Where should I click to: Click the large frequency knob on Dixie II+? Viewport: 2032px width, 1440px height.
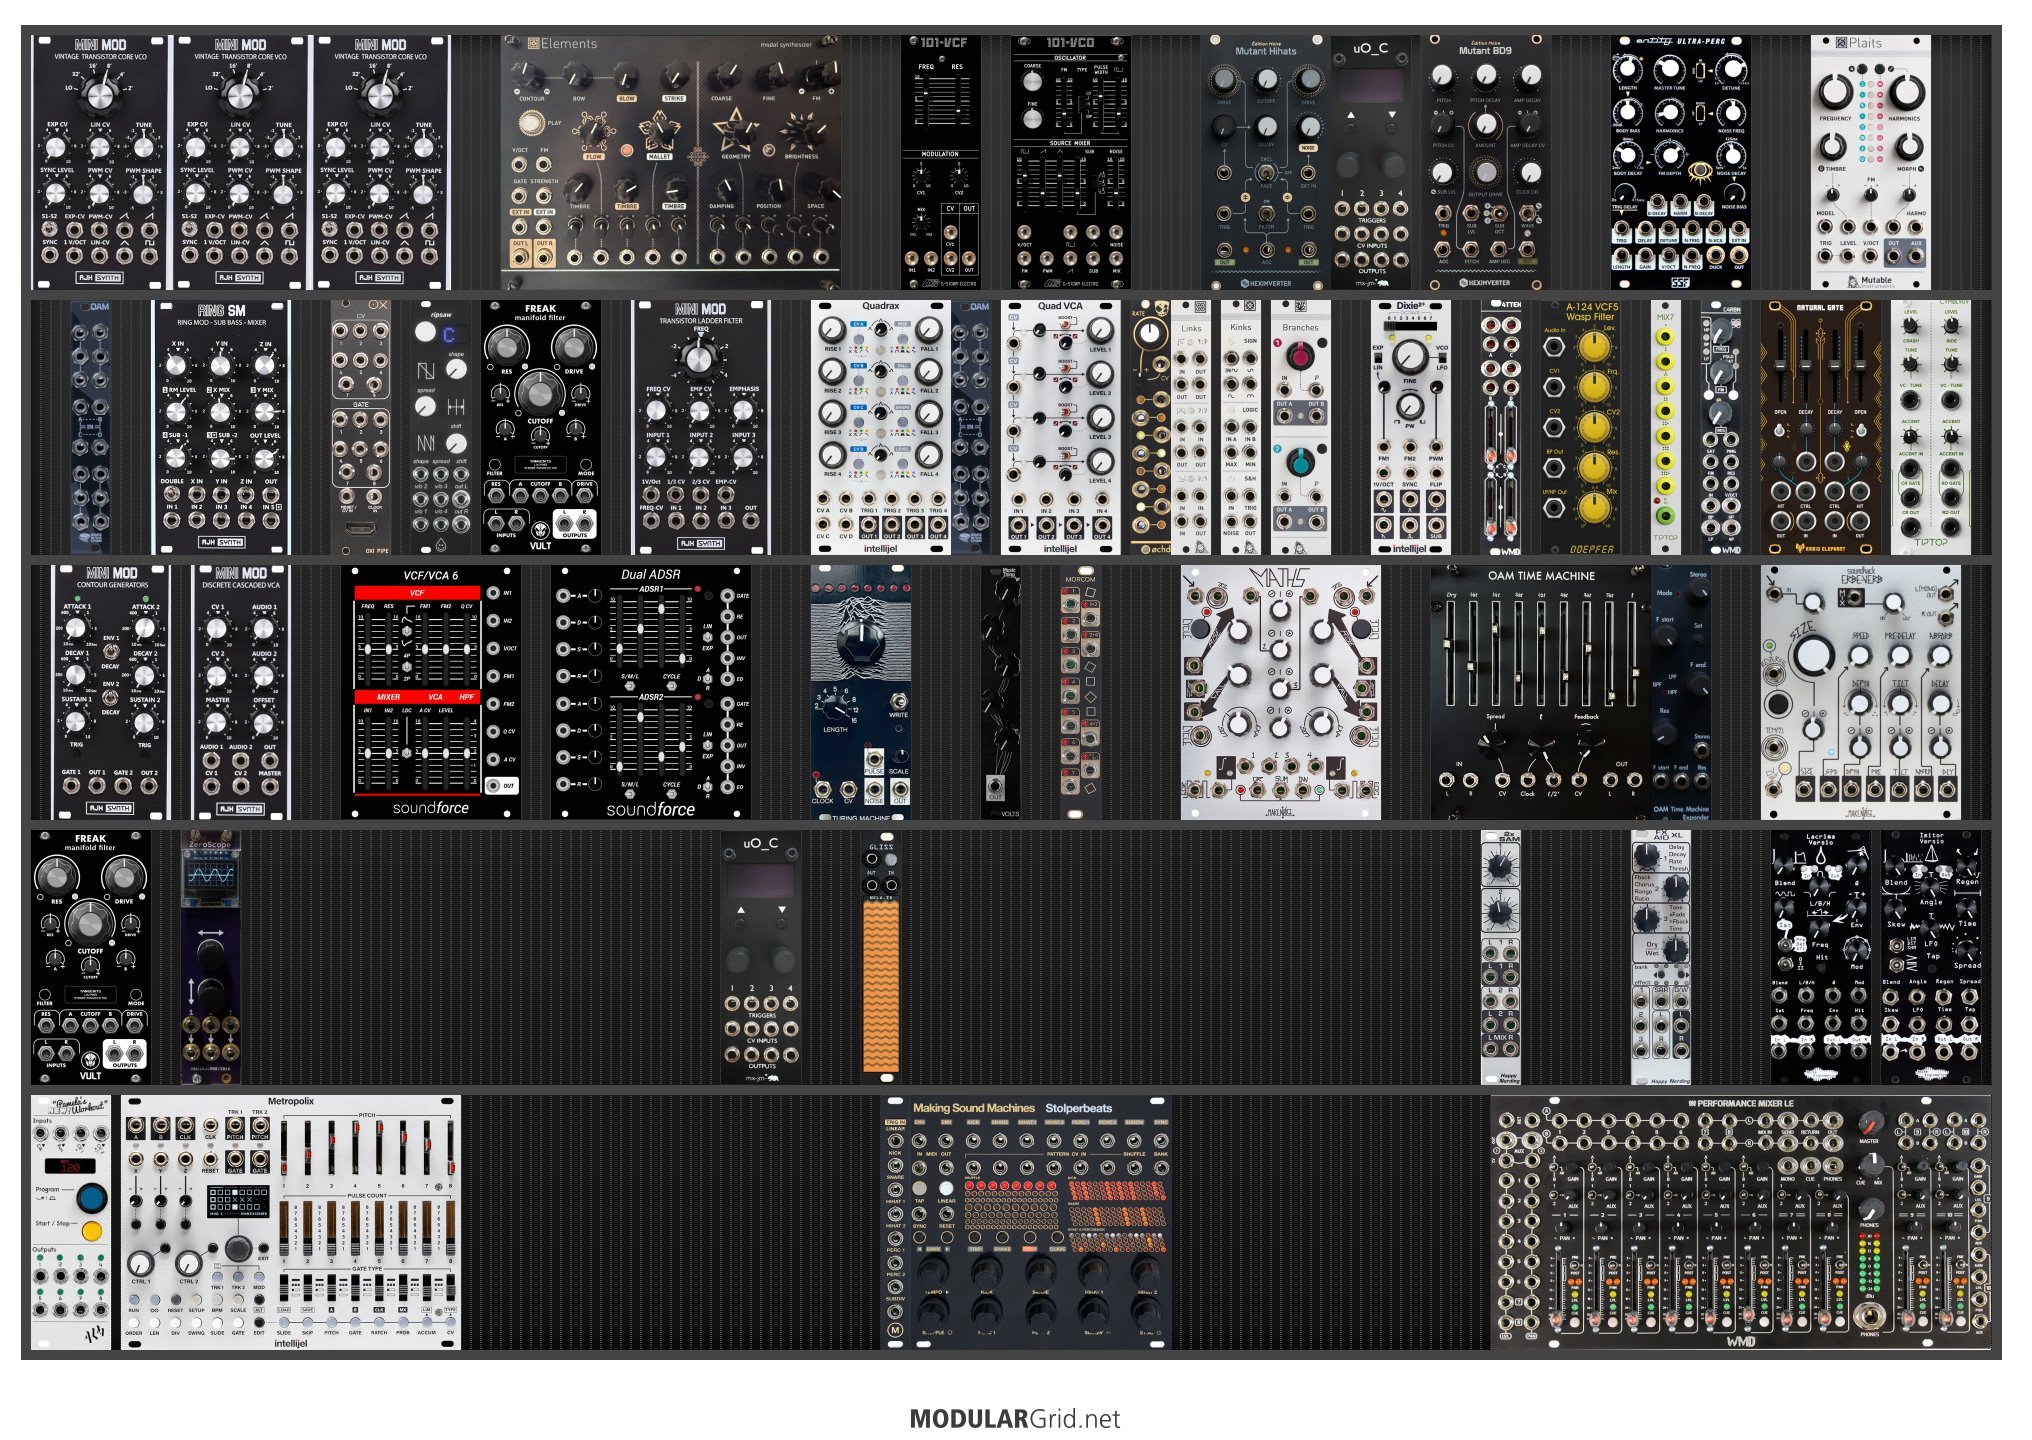1409,356
